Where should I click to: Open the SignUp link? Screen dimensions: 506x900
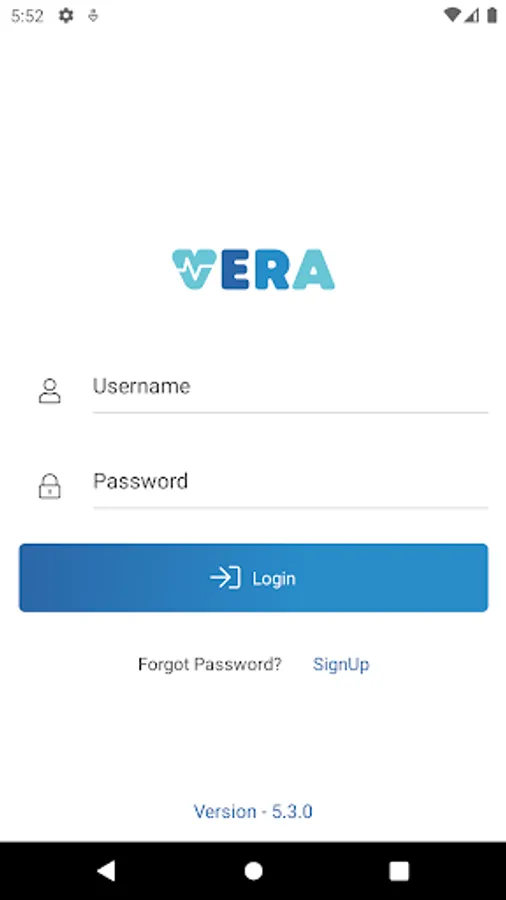click(341, 665)
